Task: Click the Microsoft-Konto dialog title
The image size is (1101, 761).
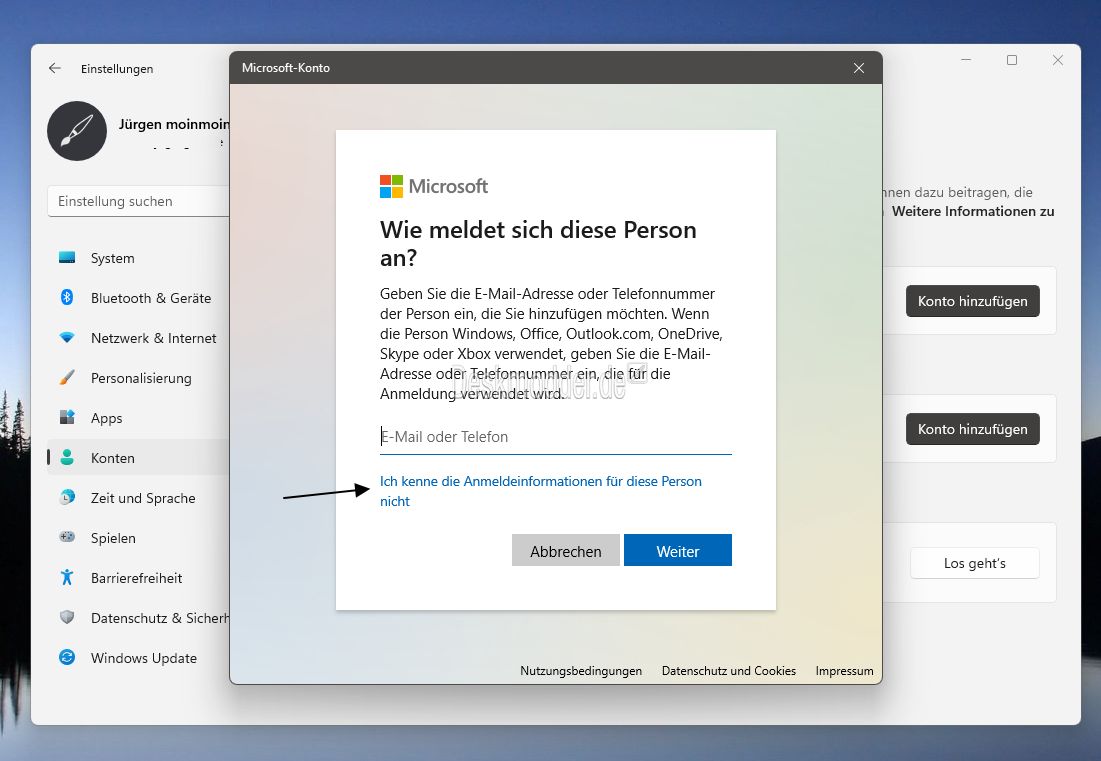Action: pos(286,68)
